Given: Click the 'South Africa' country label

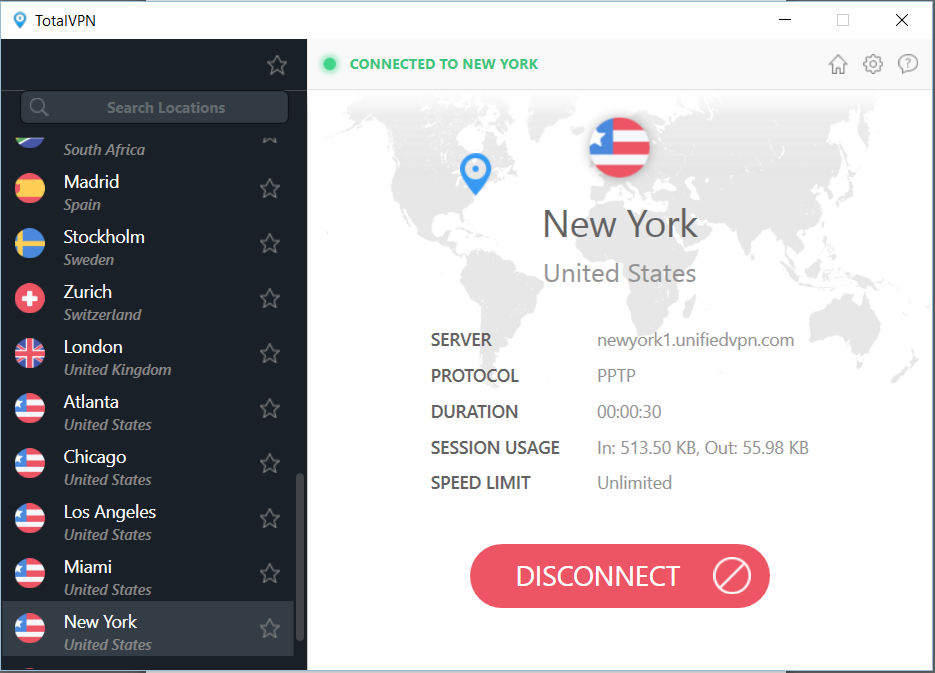Looking at the screenshot, I should tap(104, 150).
